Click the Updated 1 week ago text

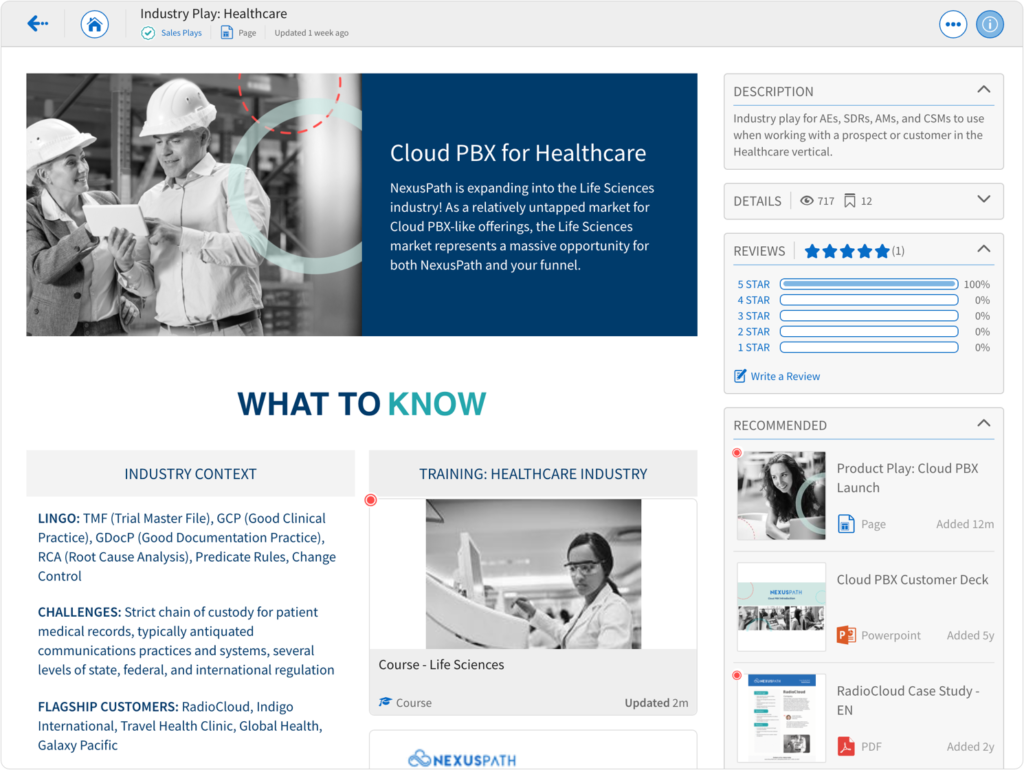pos(312,33)
